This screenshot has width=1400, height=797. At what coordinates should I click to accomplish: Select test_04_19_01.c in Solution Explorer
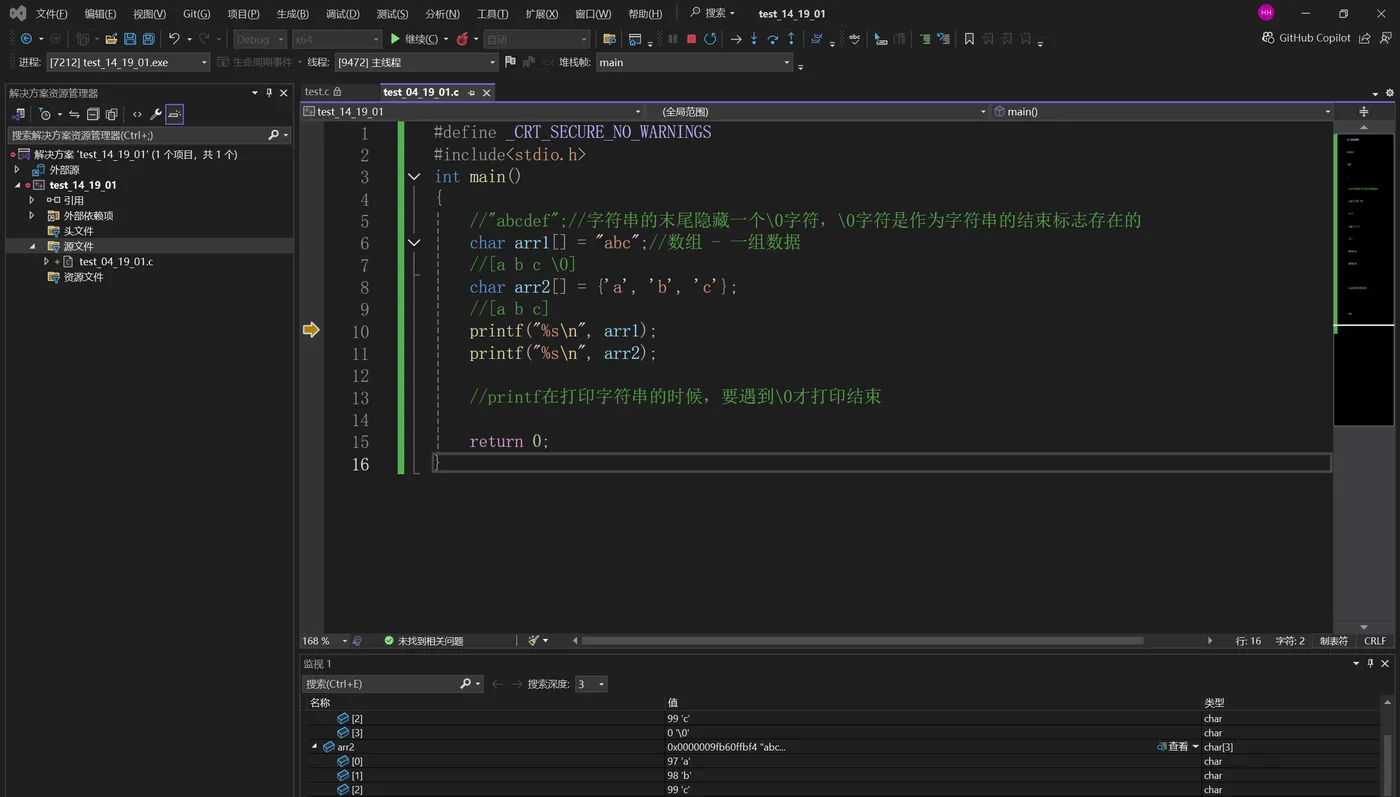click(116, 261)
